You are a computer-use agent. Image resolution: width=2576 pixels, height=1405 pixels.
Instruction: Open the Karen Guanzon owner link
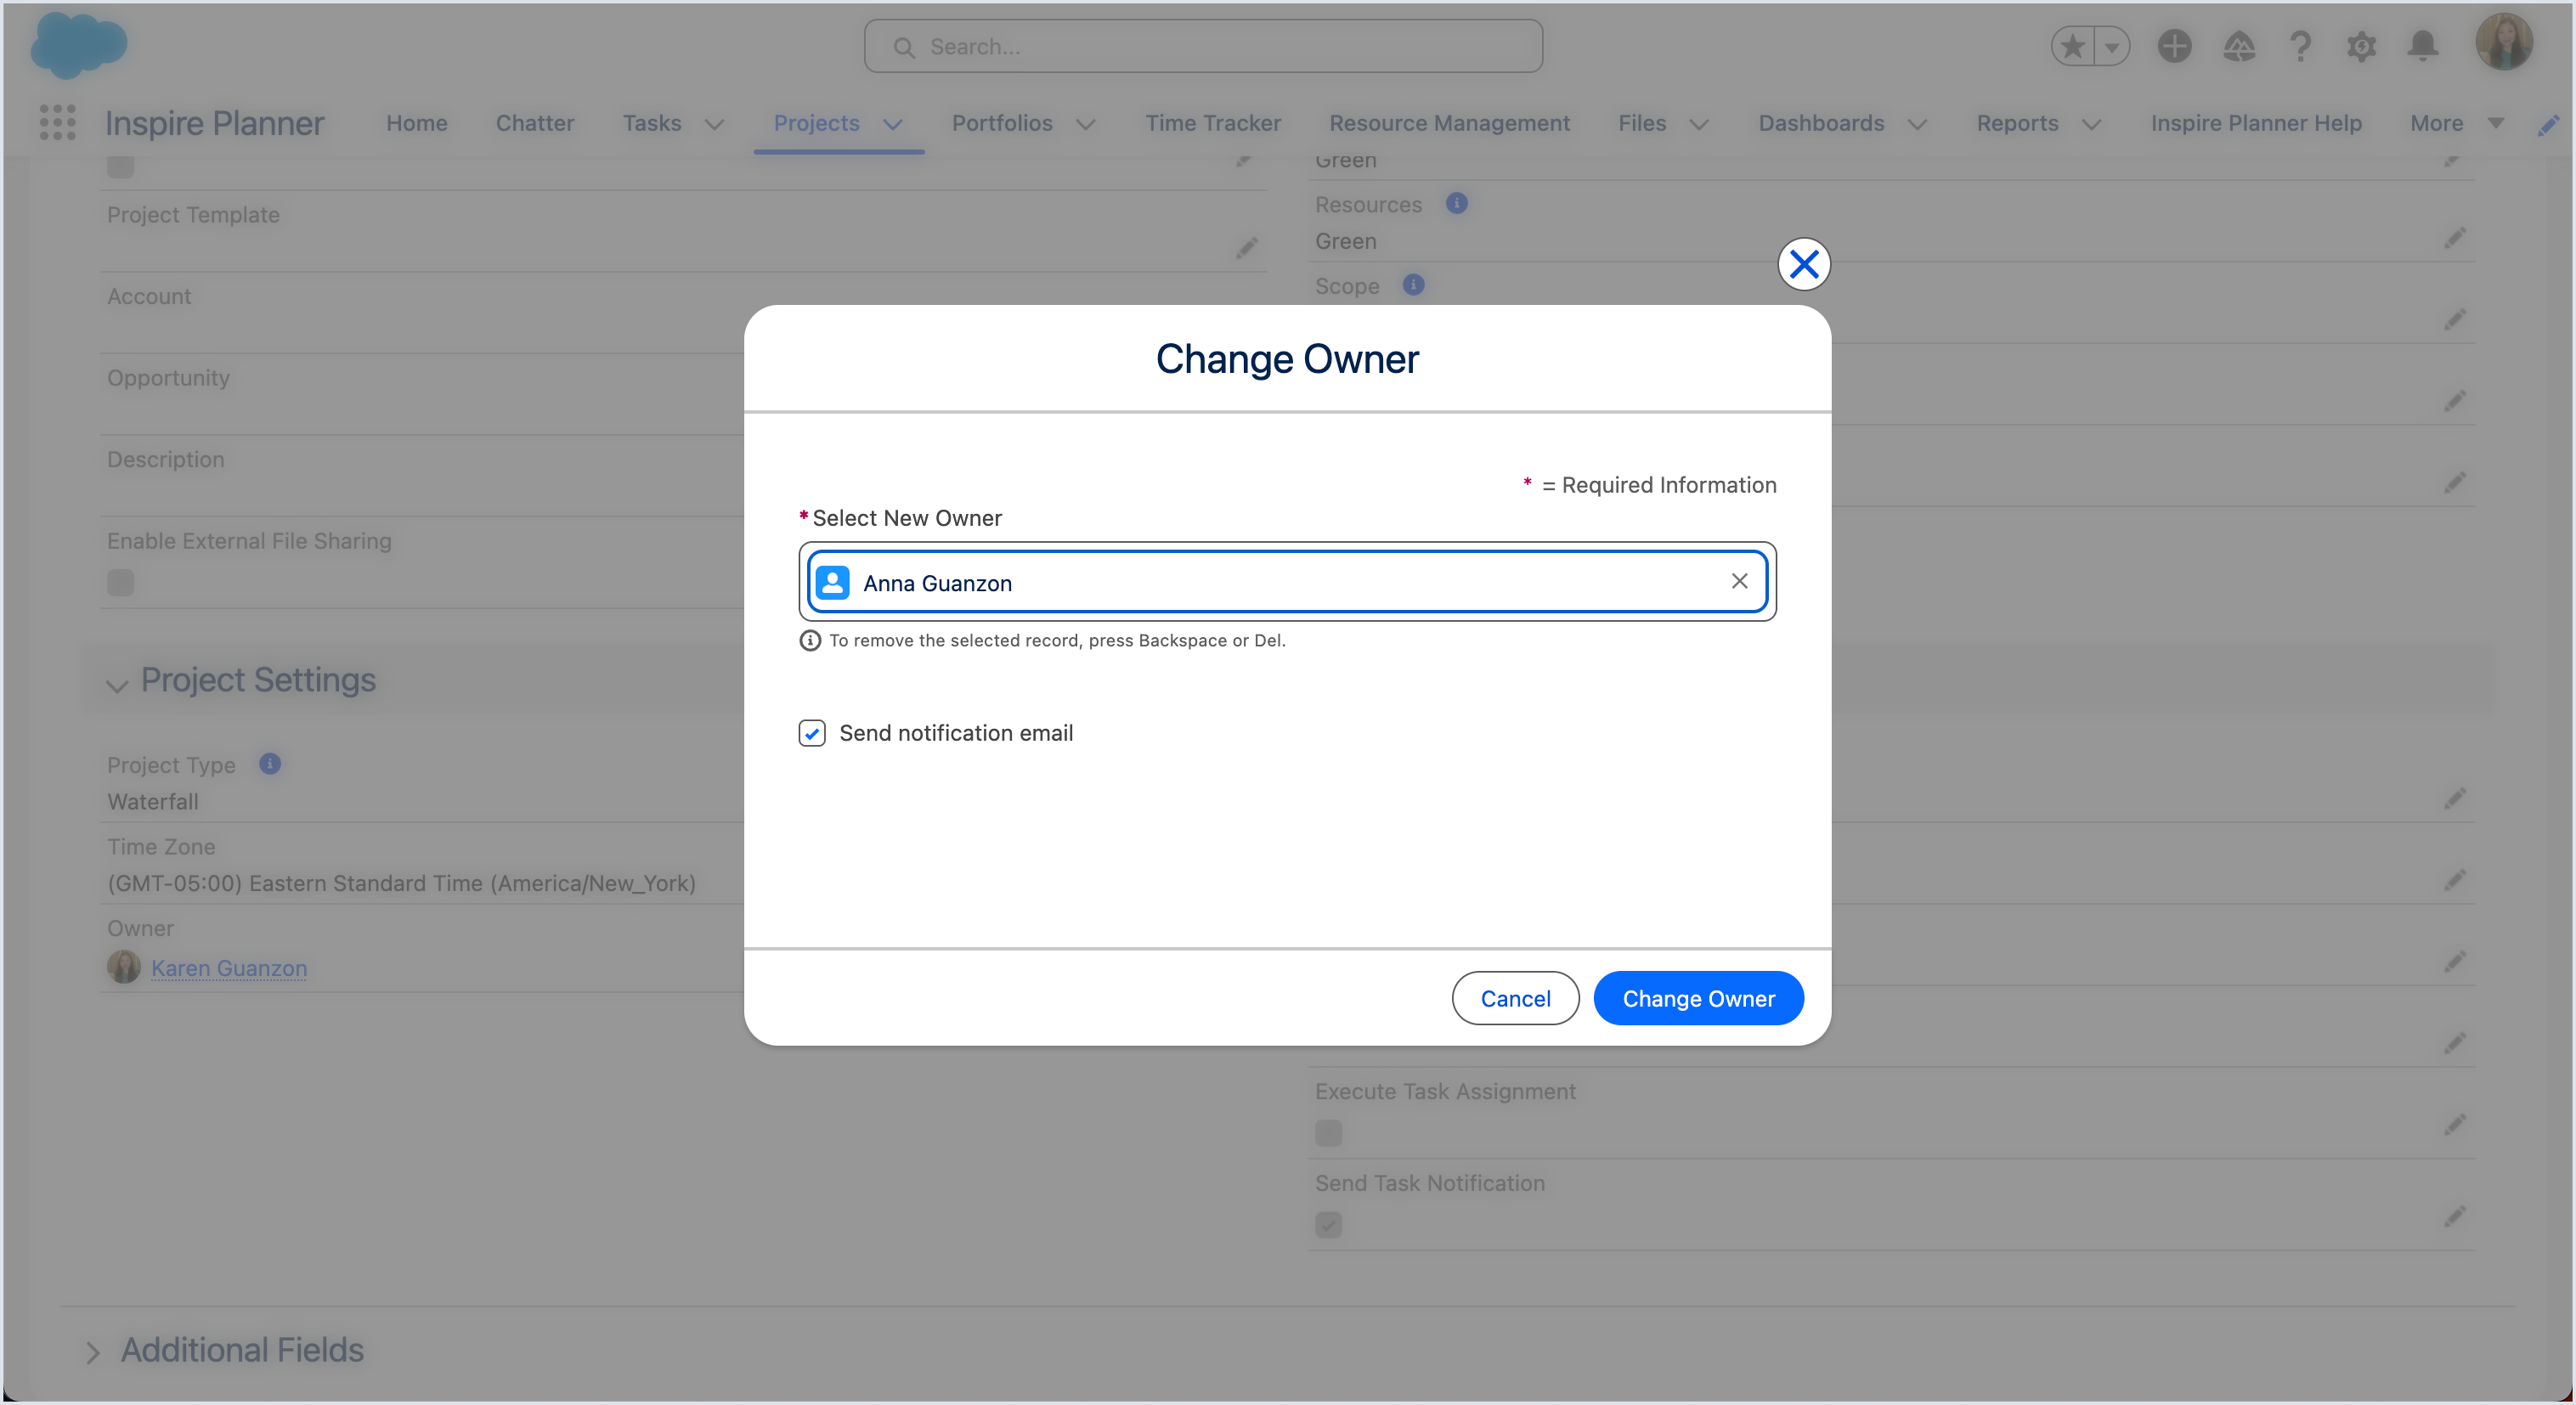click(x=229, y=968)
